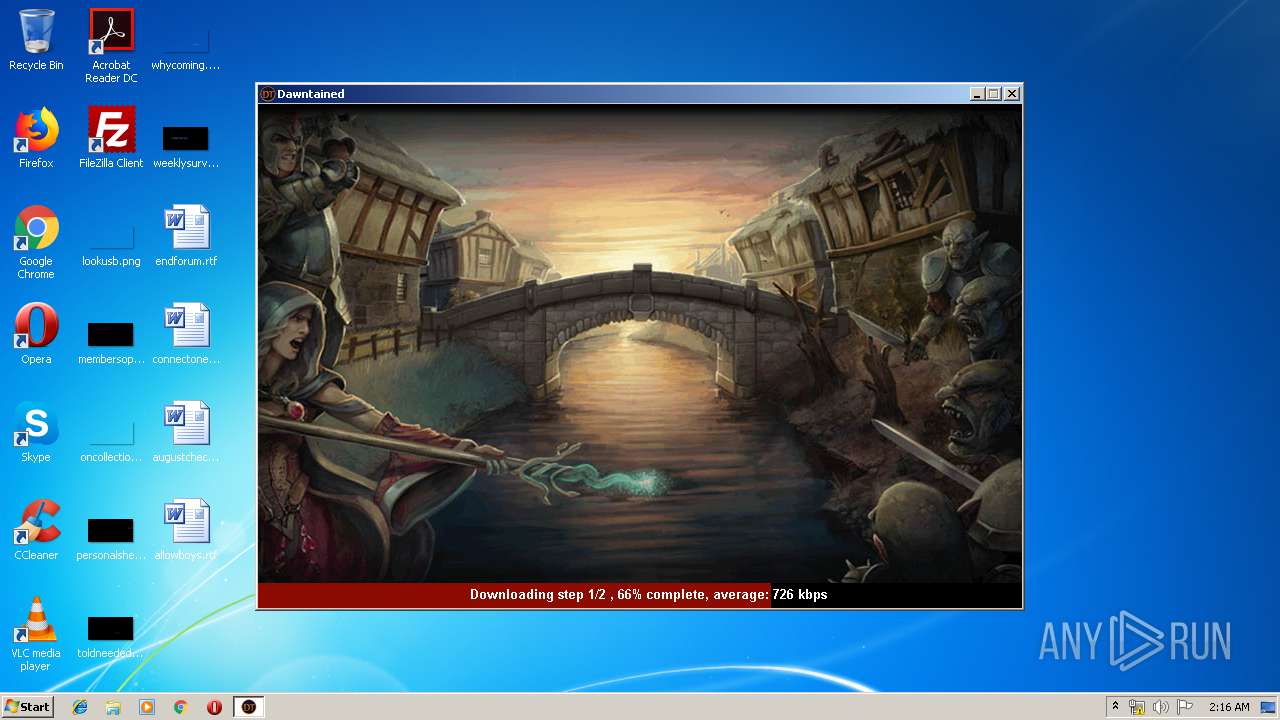The image size is (1280, 720).
Task: Open connectone document icon
Action: (186, 334)
